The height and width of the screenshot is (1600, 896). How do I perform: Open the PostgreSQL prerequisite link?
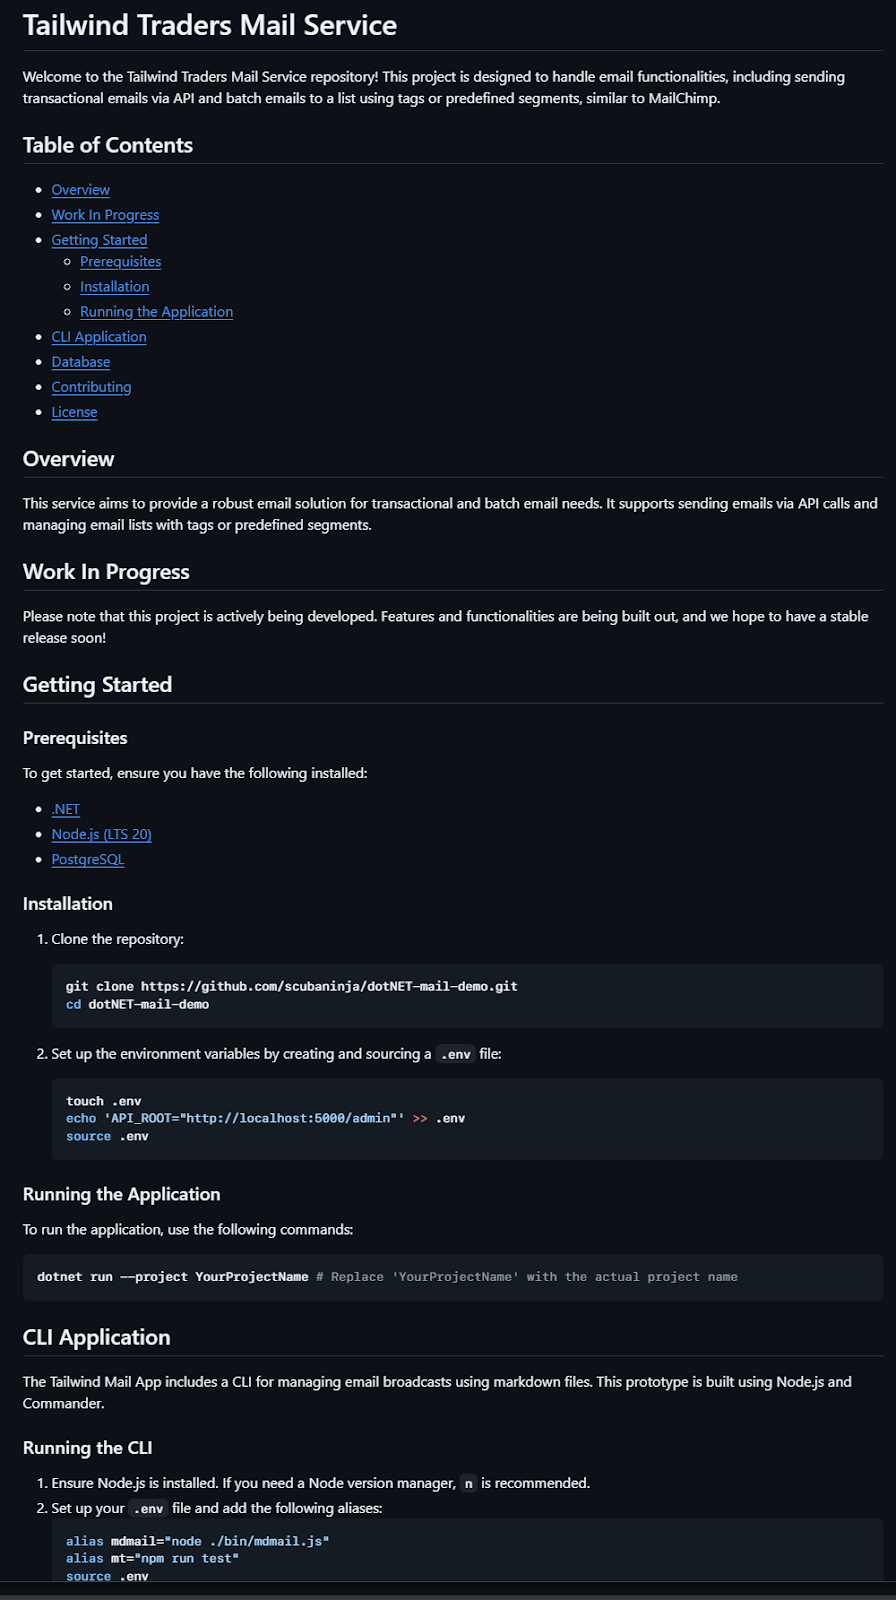coord(88,859)
